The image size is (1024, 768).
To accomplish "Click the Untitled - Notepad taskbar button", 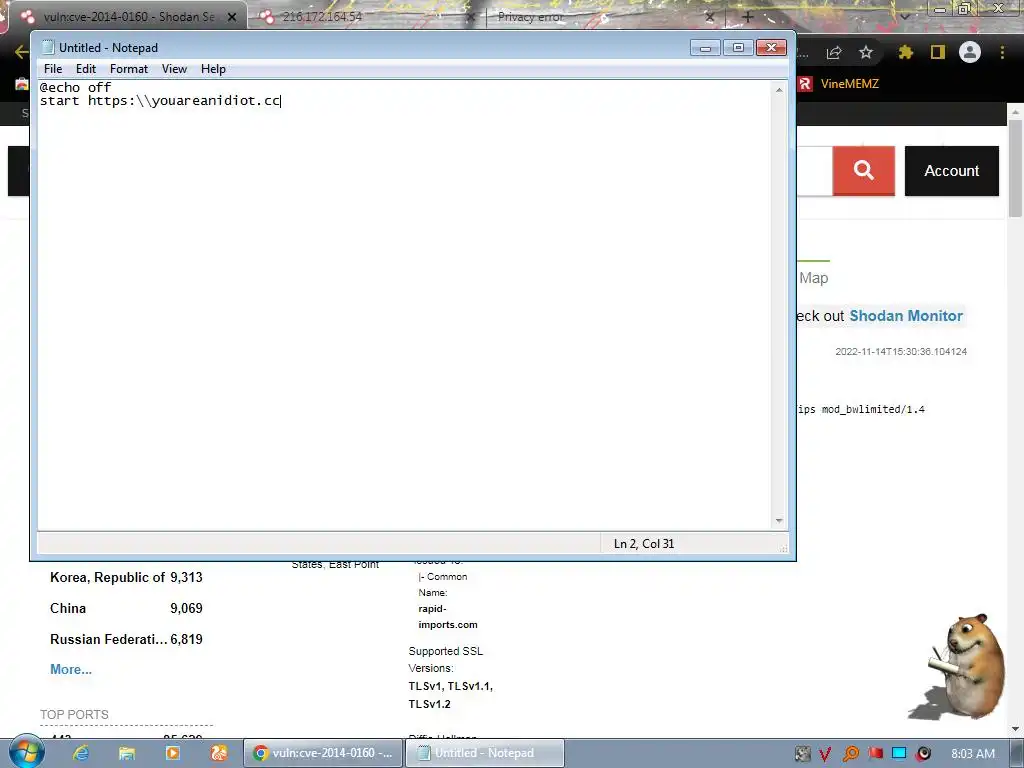I will point(485,753).
